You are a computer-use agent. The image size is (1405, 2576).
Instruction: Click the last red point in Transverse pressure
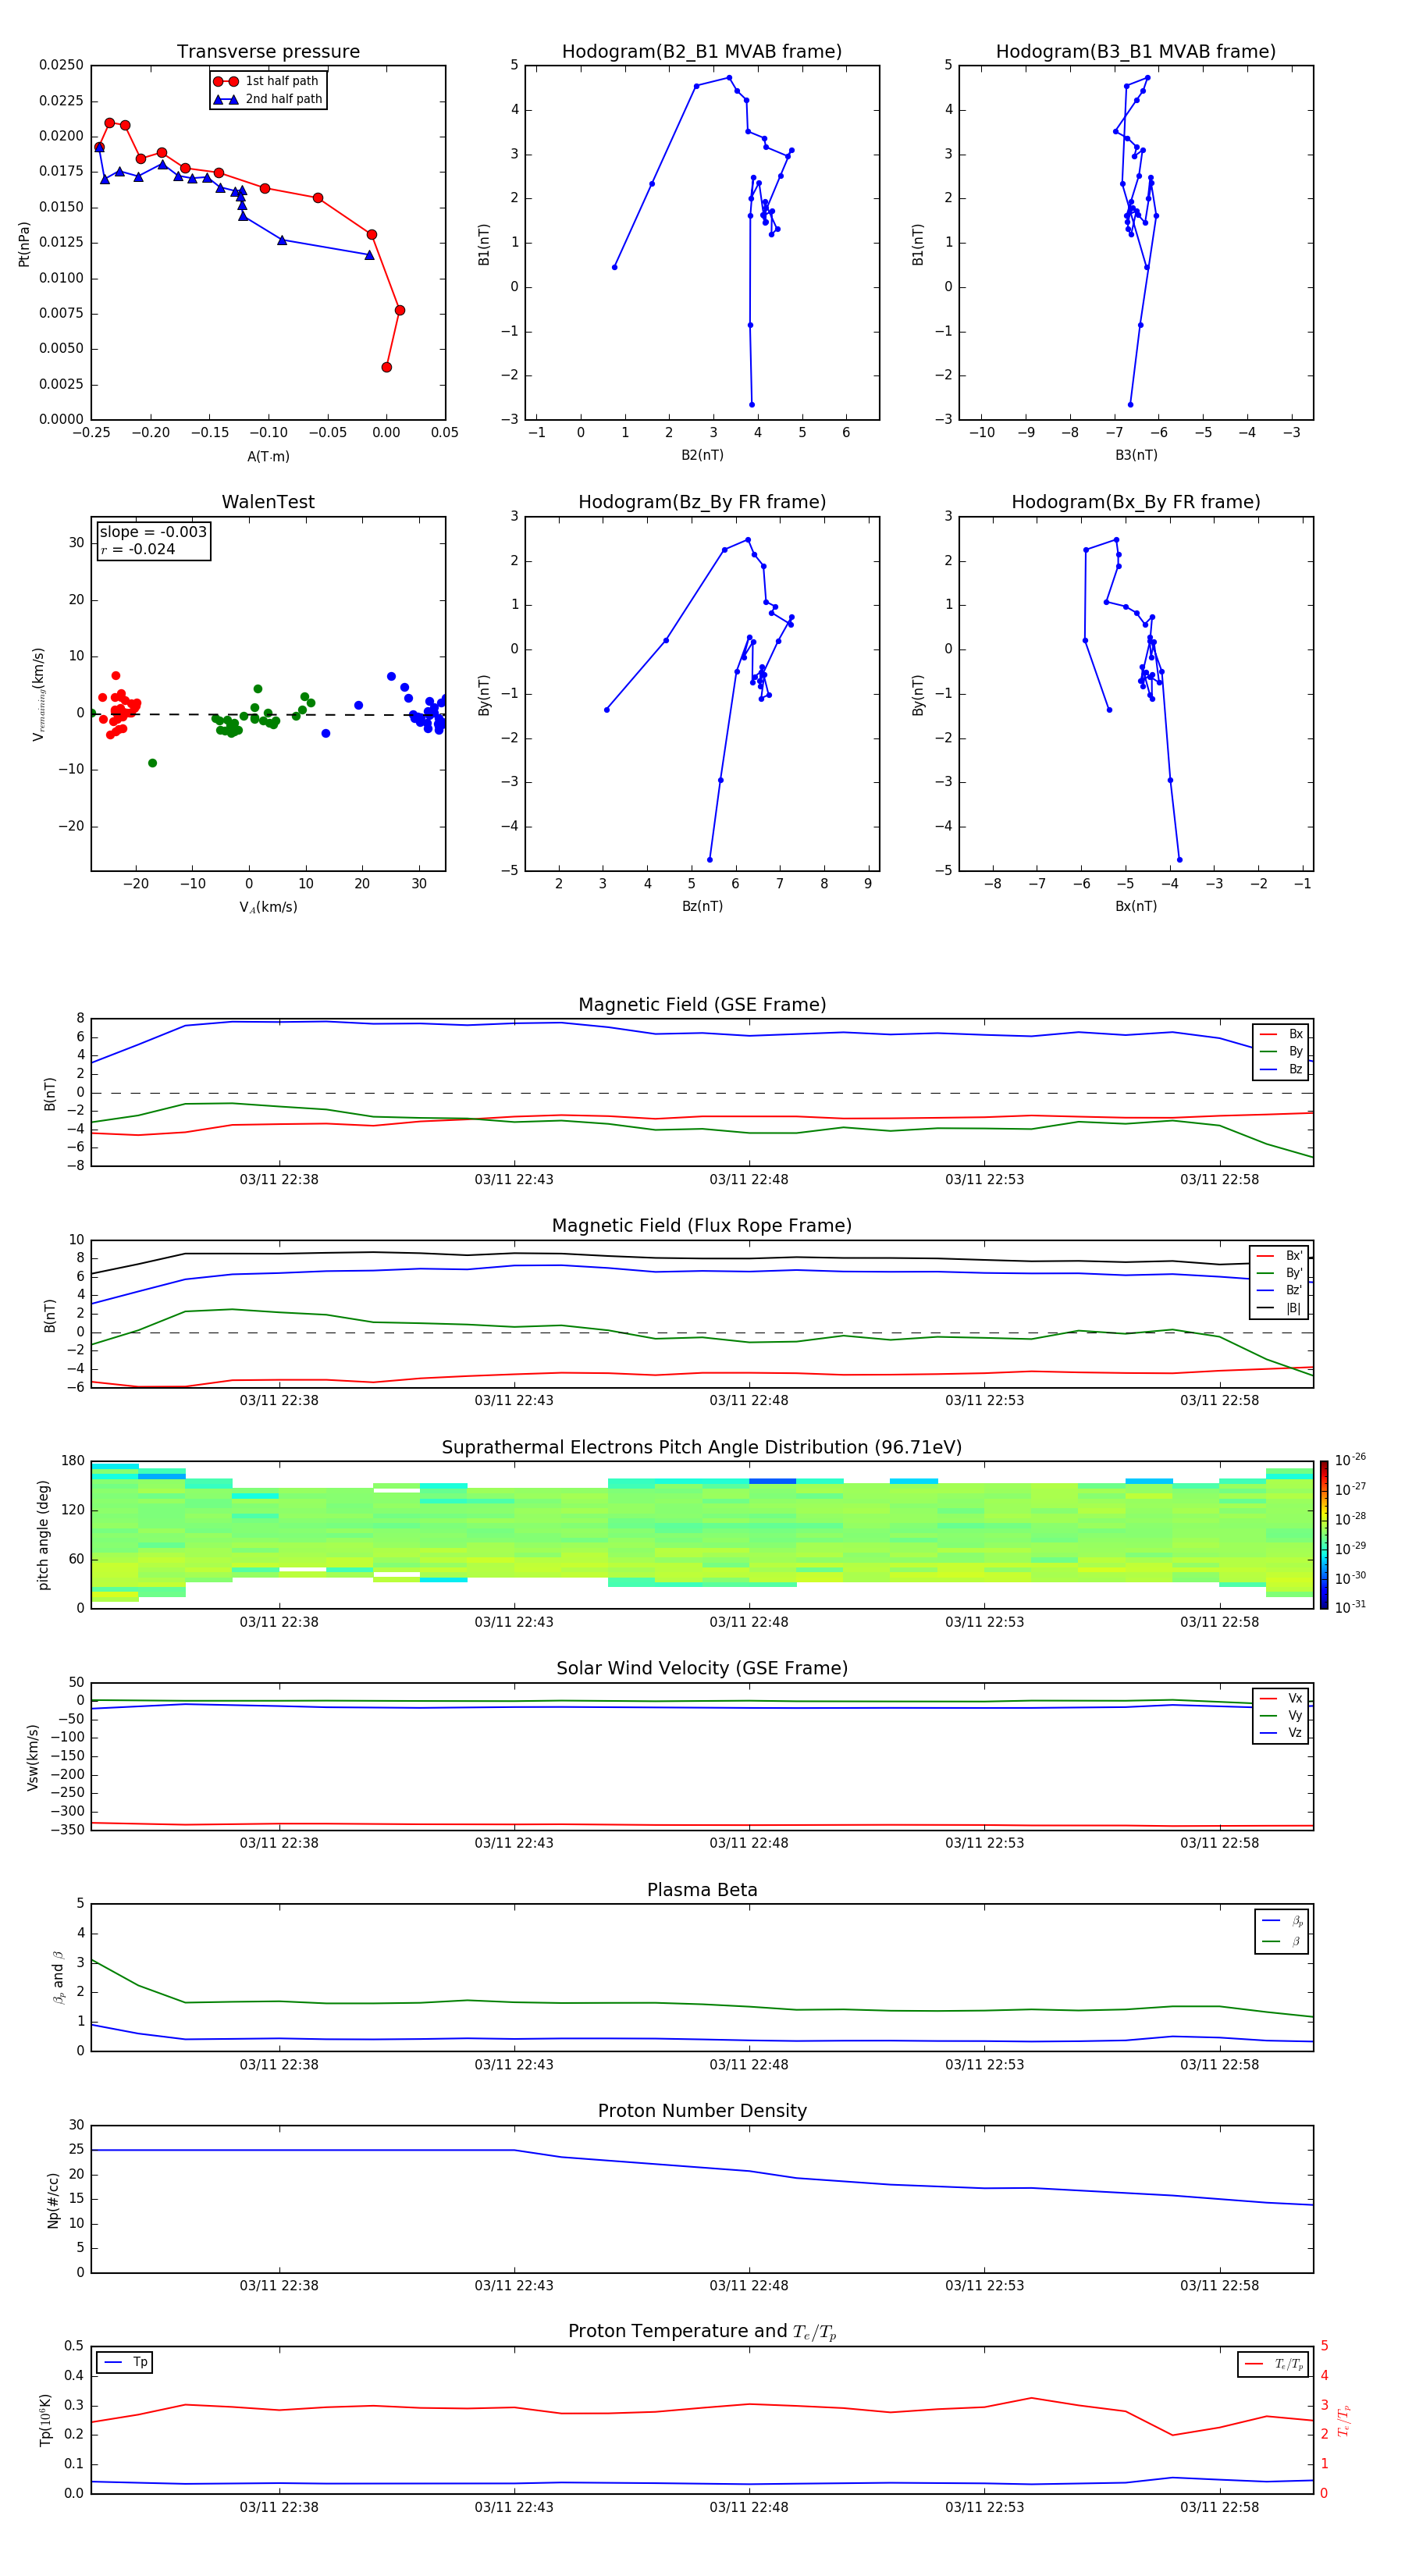pyautogui.click(x=386, y=367)
